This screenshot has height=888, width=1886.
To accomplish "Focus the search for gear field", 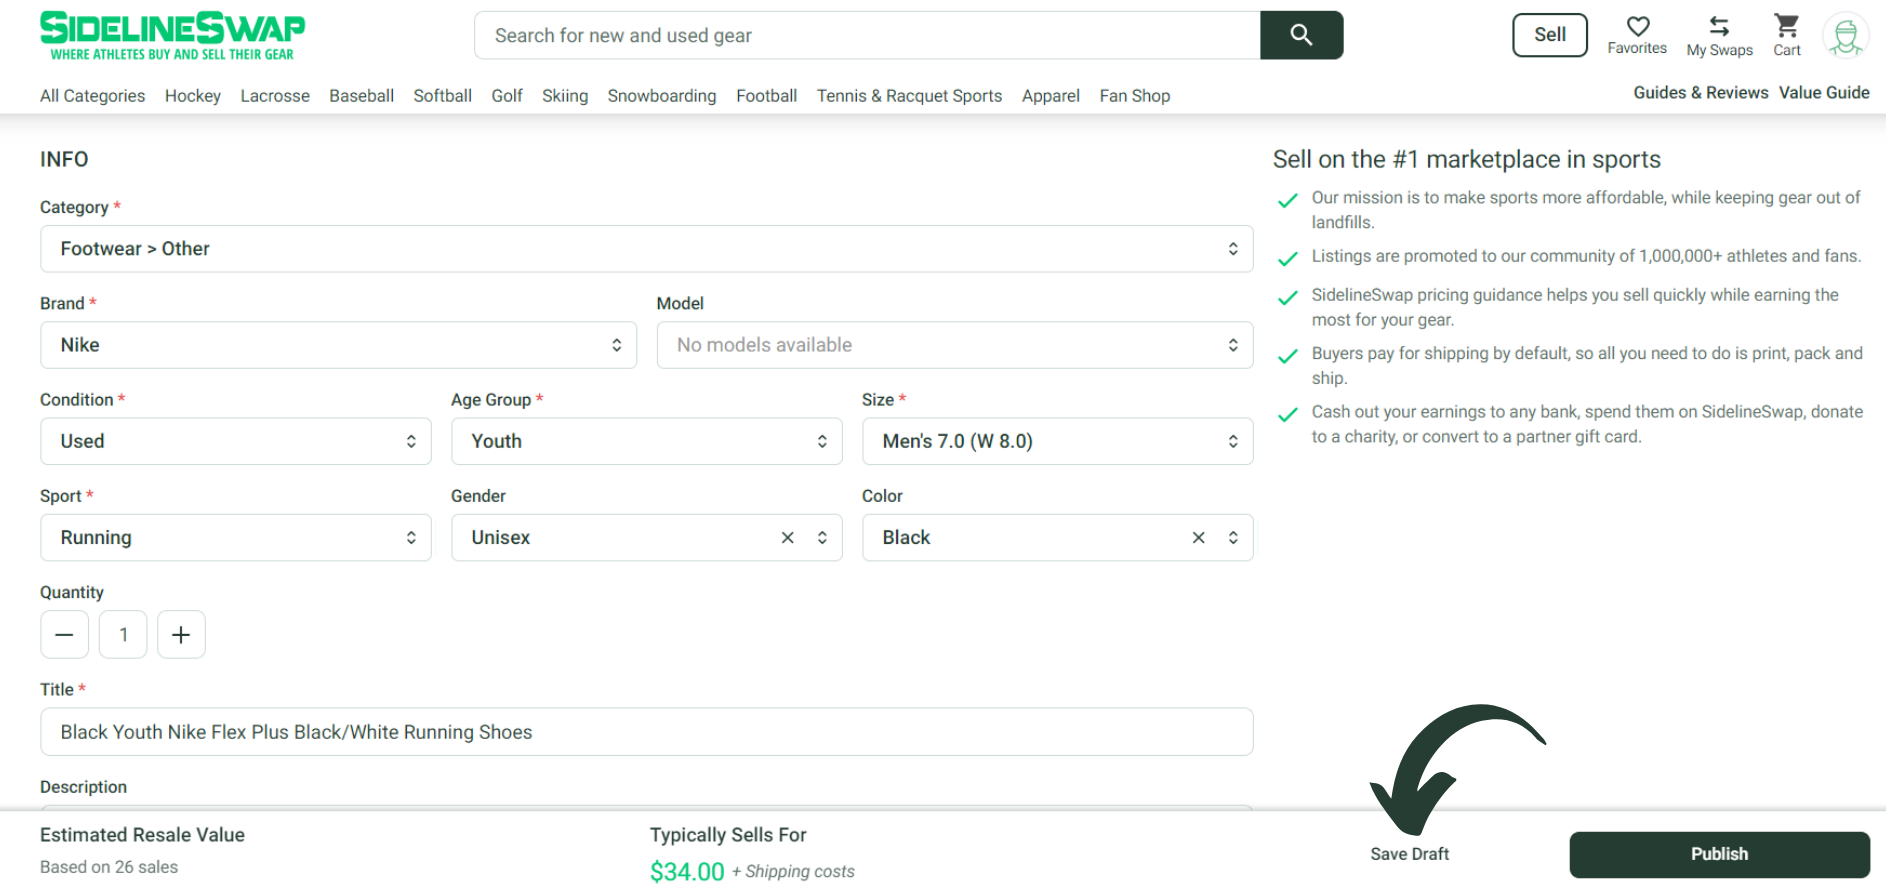I will (x=867, y=35).
